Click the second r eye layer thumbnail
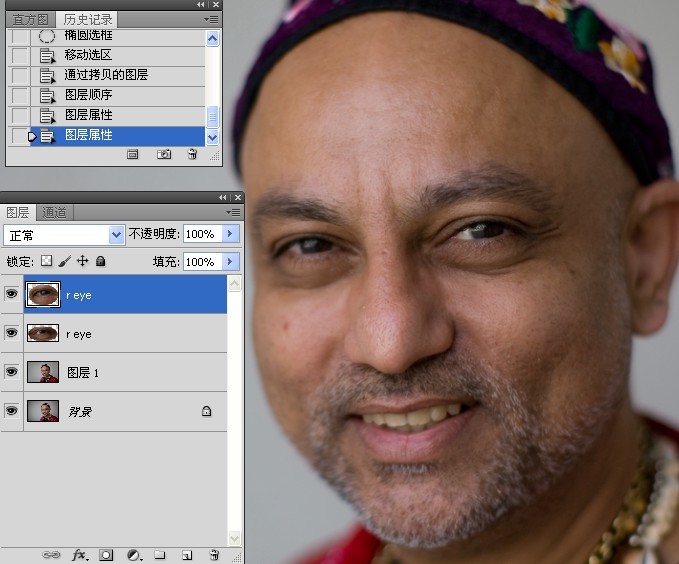 click(43, 333)
